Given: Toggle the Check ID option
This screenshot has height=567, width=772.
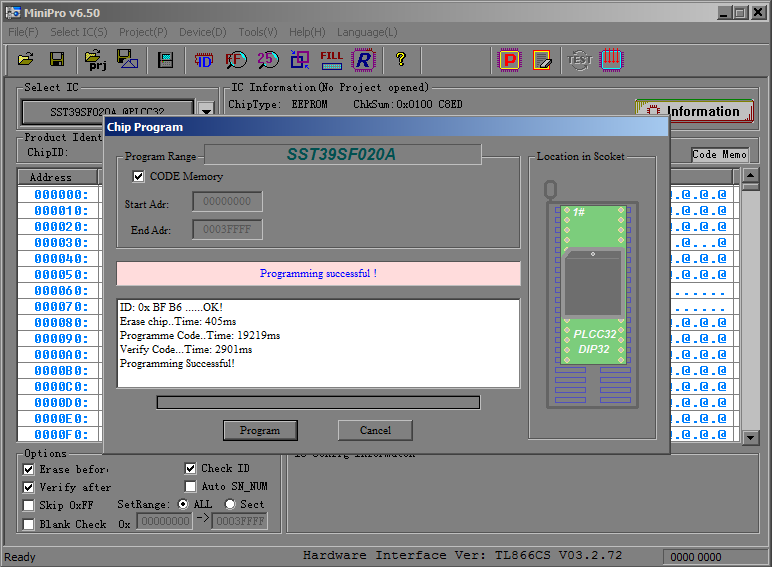Looking at the screenshot, I should pyautogui.click(x=190, y=468).
